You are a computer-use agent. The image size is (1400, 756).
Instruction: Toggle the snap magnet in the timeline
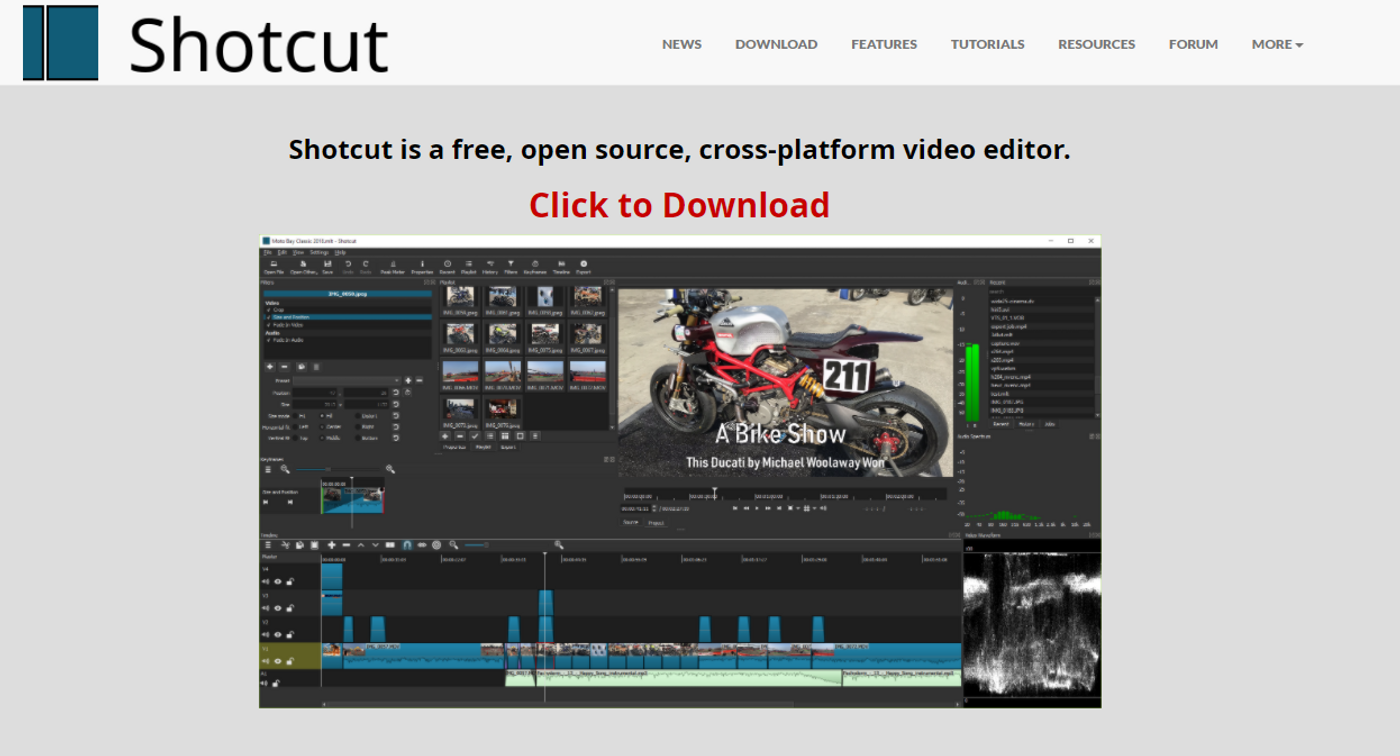point(408,545)
